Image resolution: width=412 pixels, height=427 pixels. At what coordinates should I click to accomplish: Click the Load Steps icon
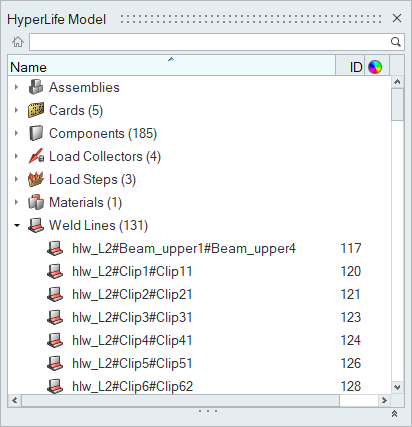[x=36, y=179]
